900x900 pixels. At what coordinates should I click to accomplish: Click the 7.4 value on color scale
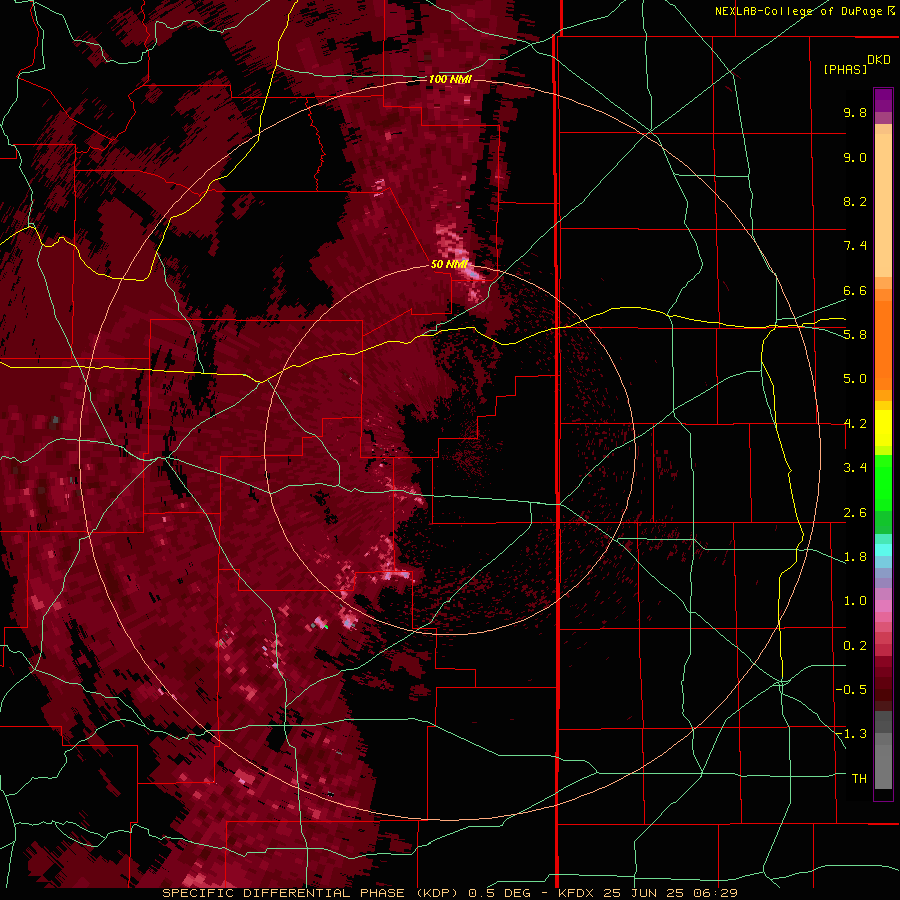coord(855,246)
